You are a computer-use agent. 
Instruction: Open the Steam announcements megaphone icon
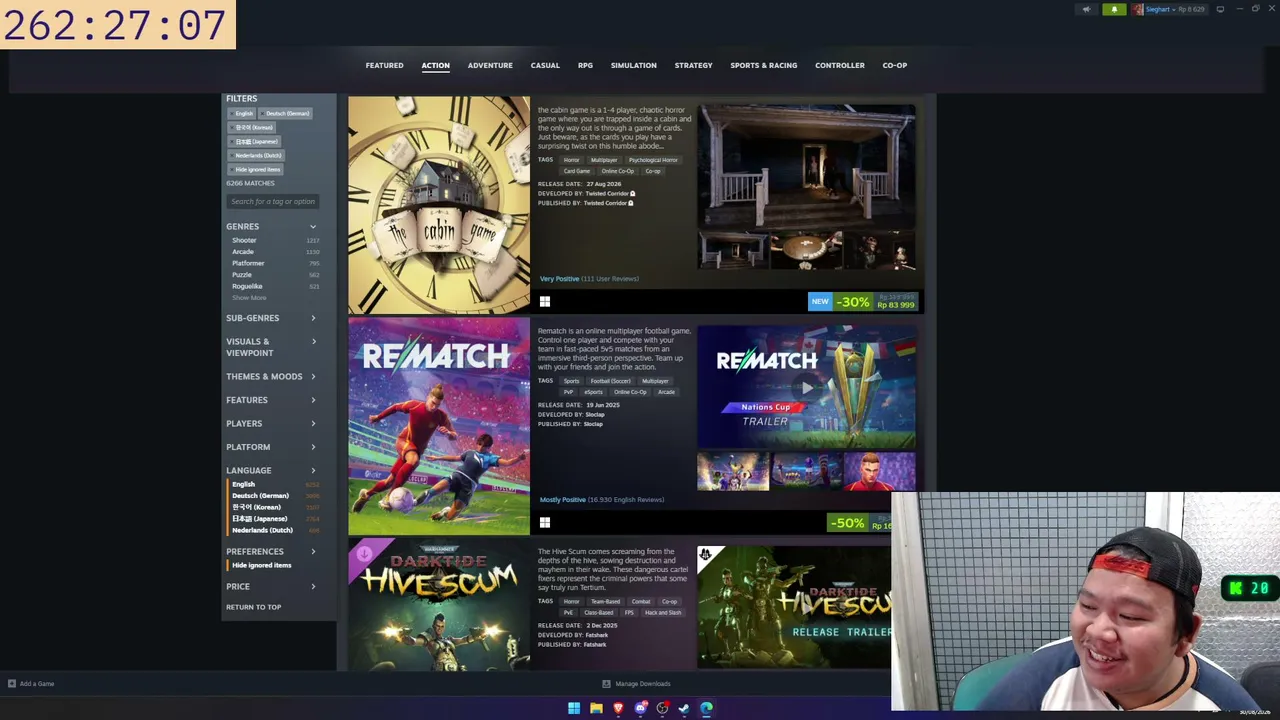pos(1086,9)
